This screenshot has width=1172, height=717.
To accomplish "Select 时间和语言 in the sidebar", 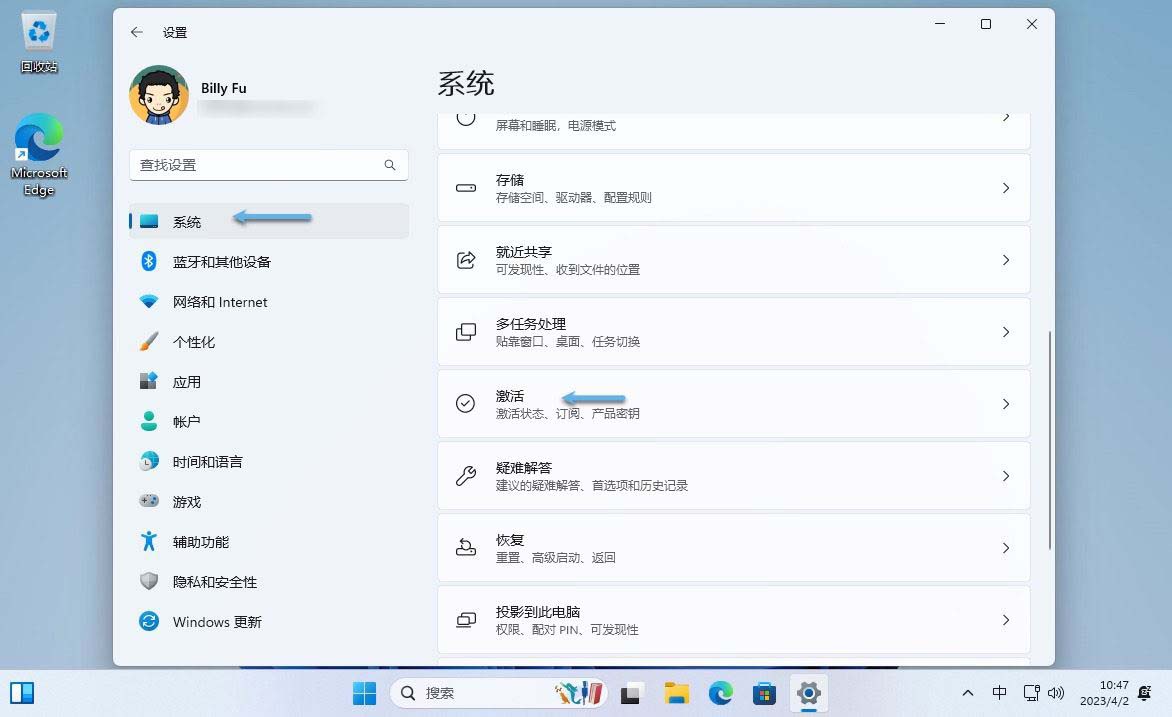I will (x=208, y=462).
